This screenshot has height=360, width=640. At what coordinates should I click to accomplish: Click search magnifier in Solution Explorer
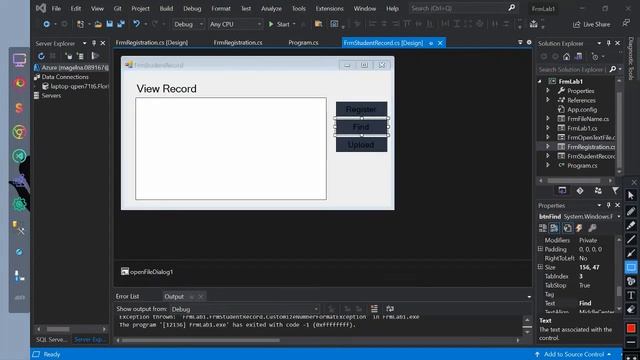pos(613,69)
